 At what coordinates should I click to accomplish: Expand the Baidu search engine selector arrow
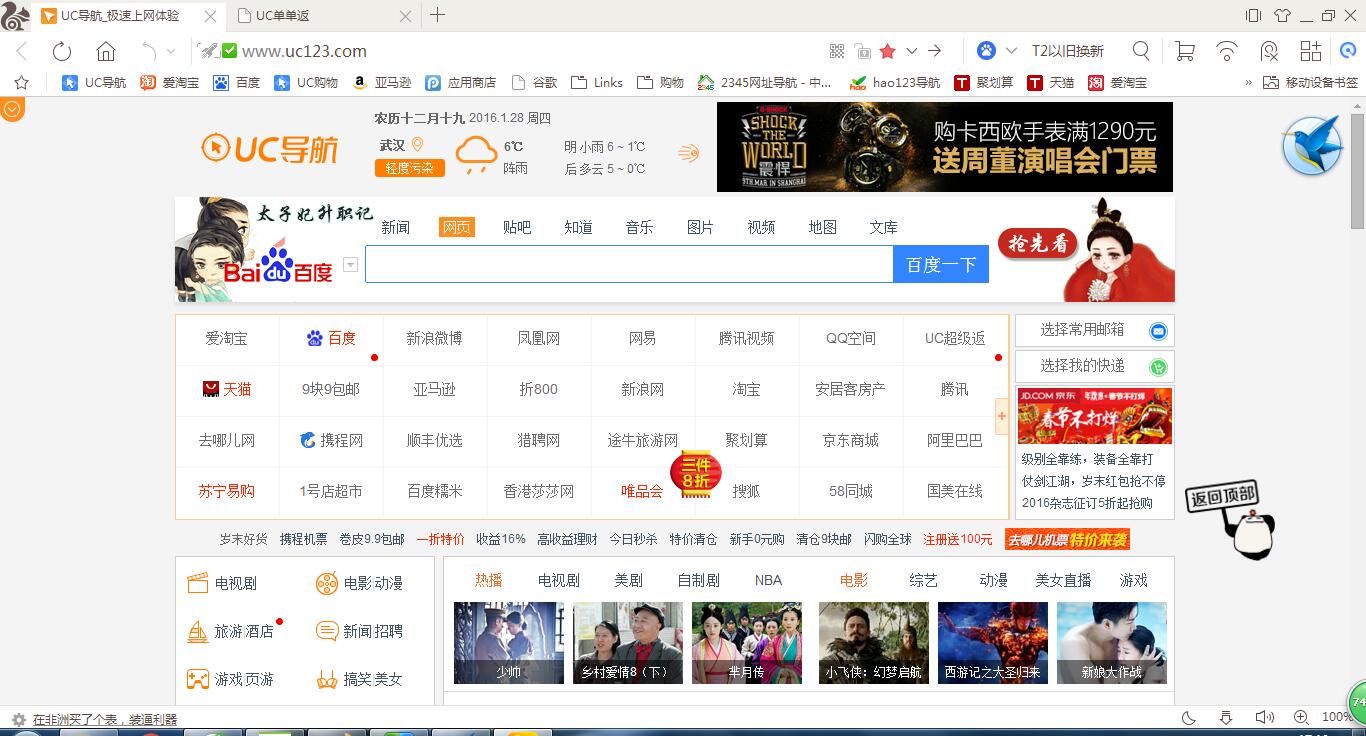coord(350,265)
